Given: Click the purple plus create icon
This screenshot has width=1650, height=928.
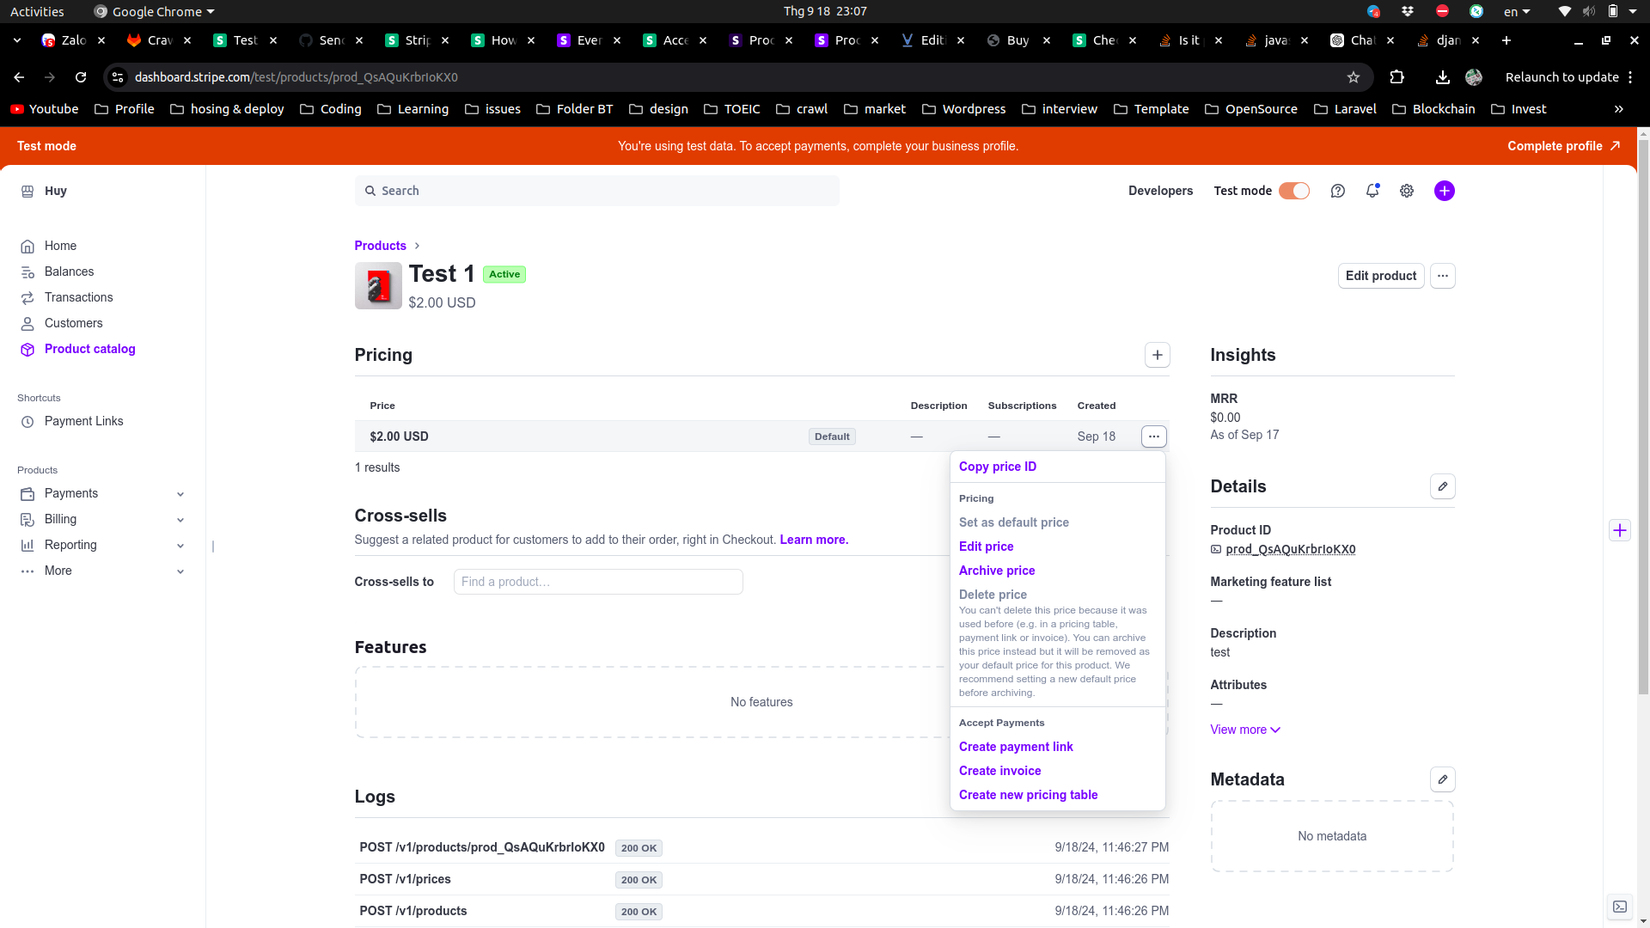Looking at the screenshot, I should pyautogui.click(x=1444, y=190).
